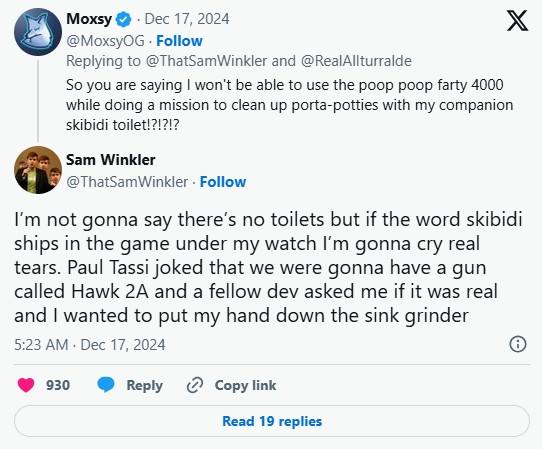Click Read 19 replies button
The image size is (542, 449).
(x=272, y=421)
